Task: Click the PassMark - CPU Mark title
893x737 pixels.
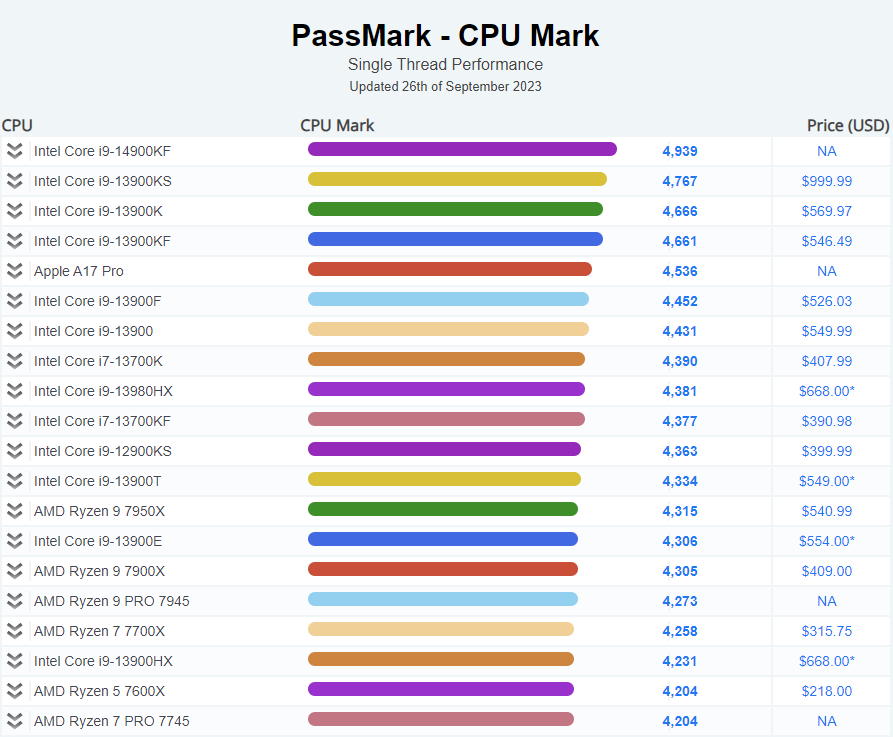Action: [x=445, y=35]
